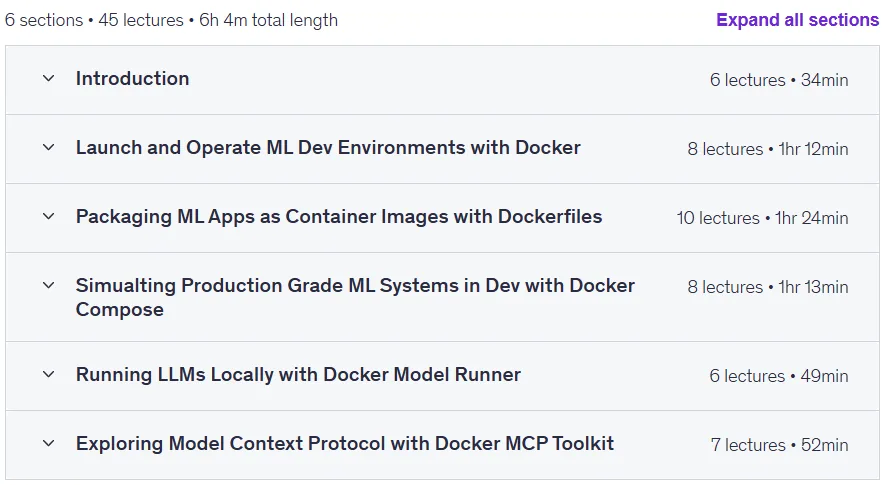The width and height of the screenshot is (884, 485).
Task: Select the Introduction section title
Action: [132, 78]
